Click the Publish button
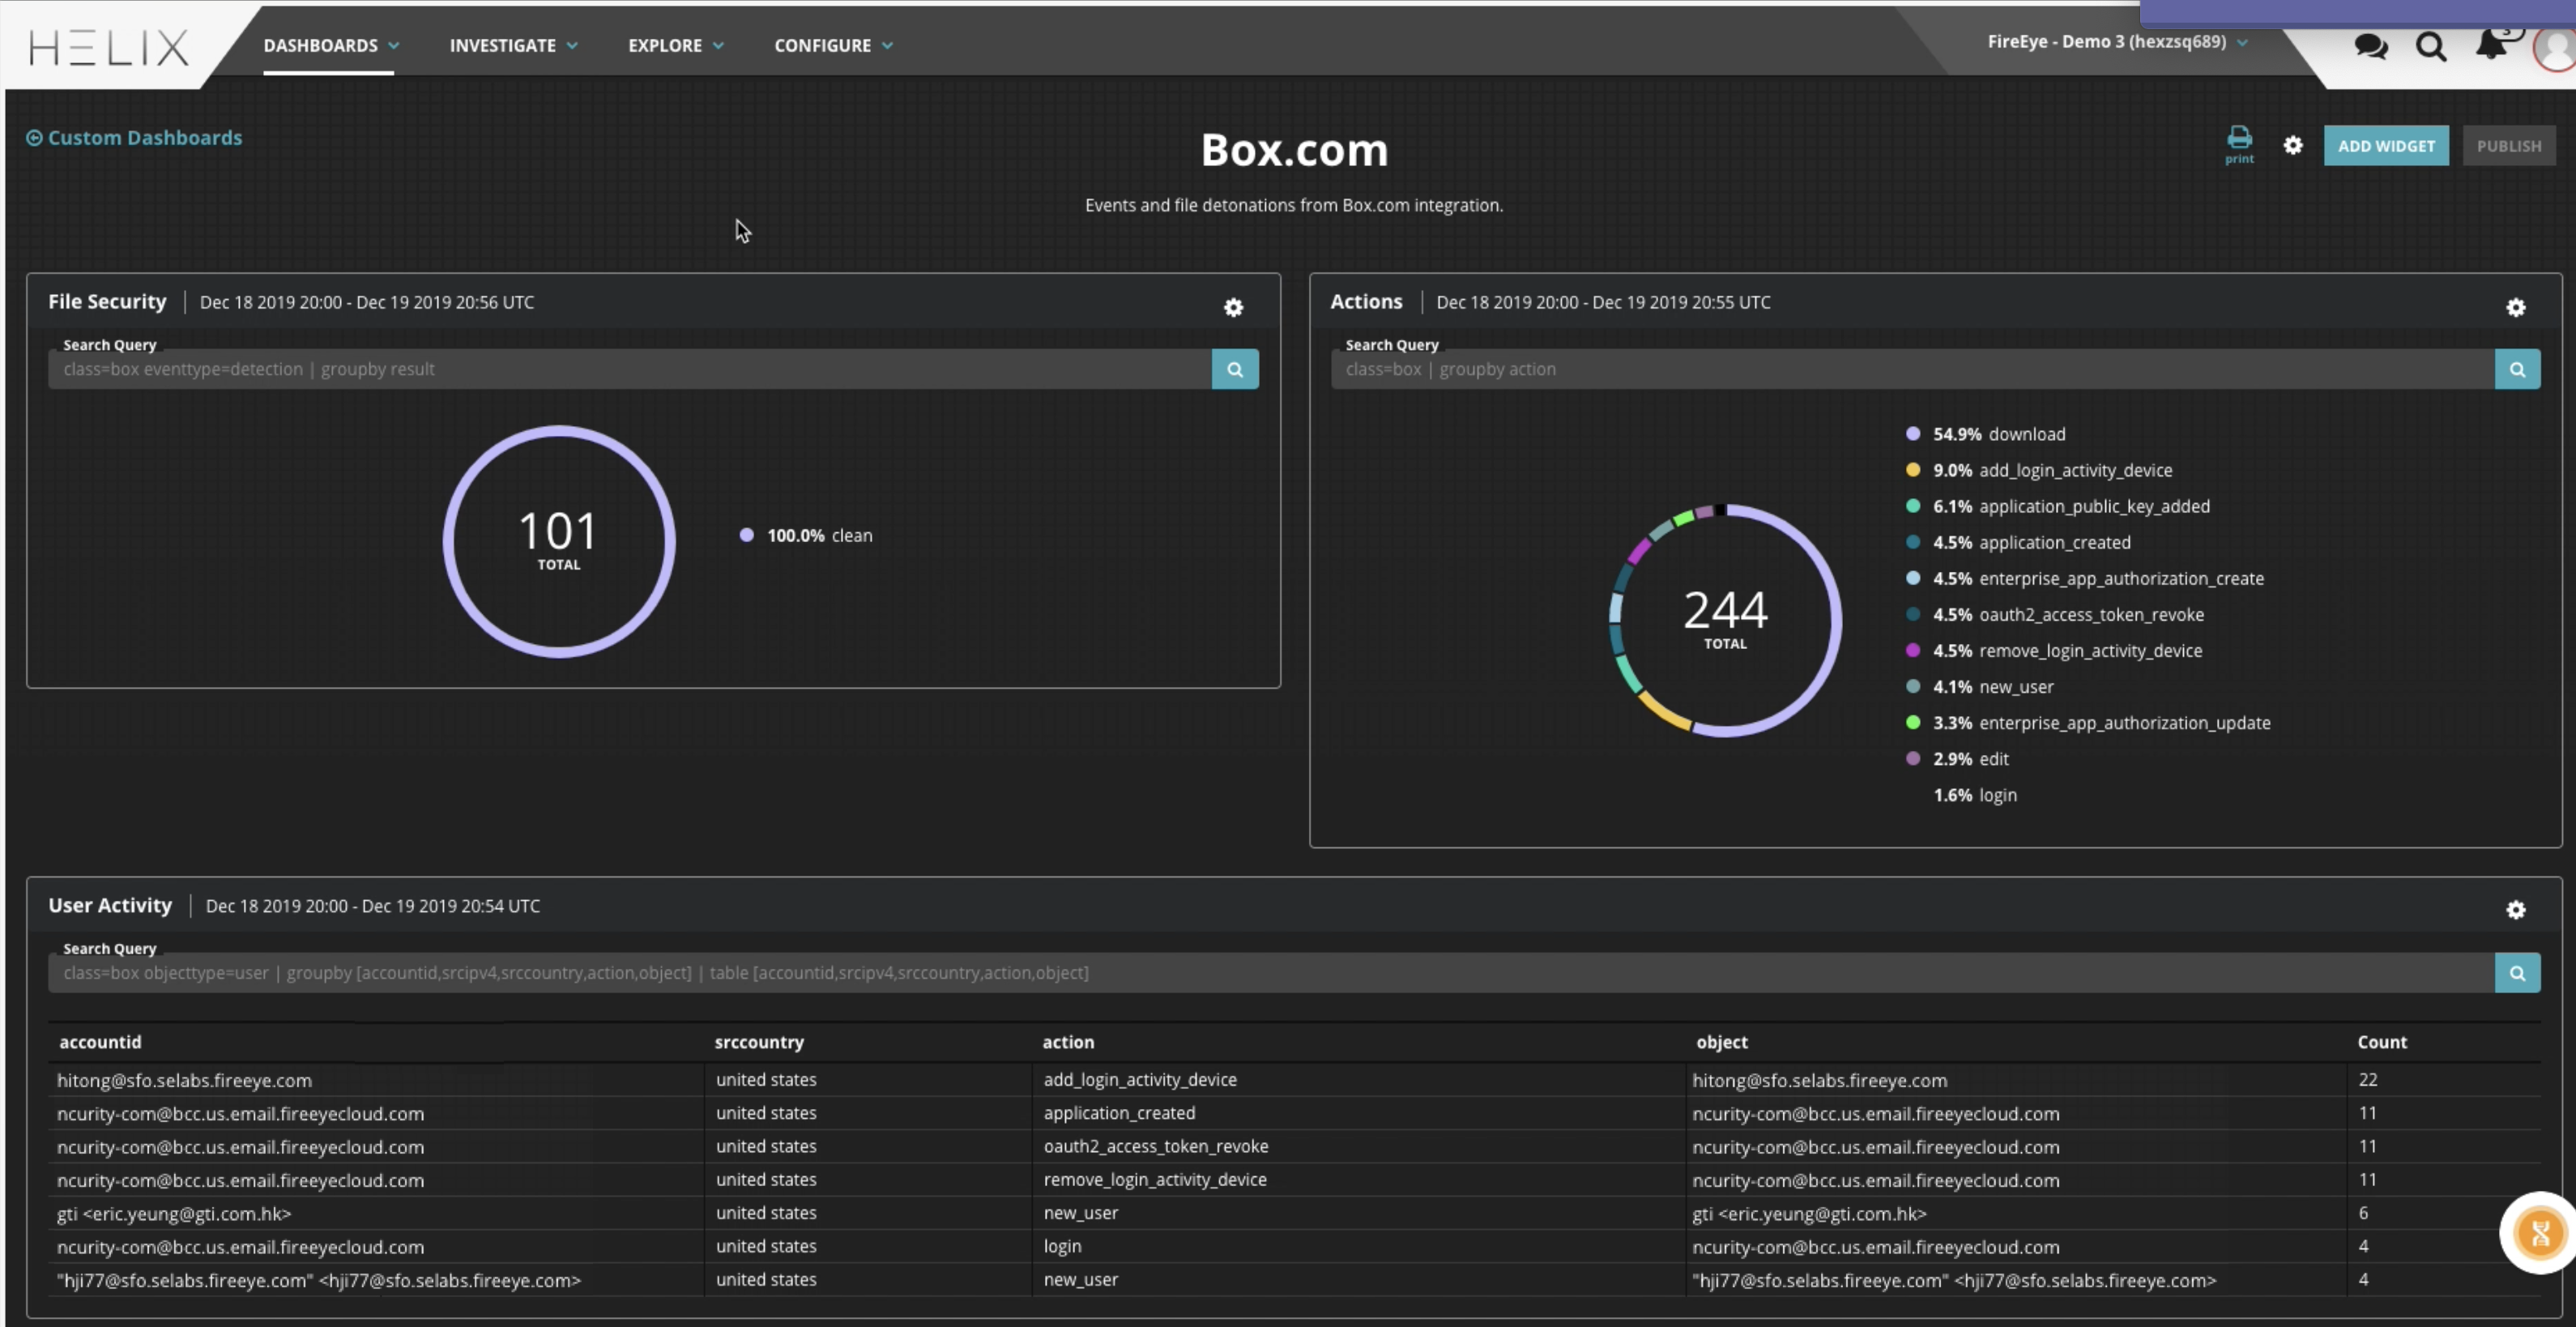The width and height of the screenshot is (2576, 1327). point(2508,146)
